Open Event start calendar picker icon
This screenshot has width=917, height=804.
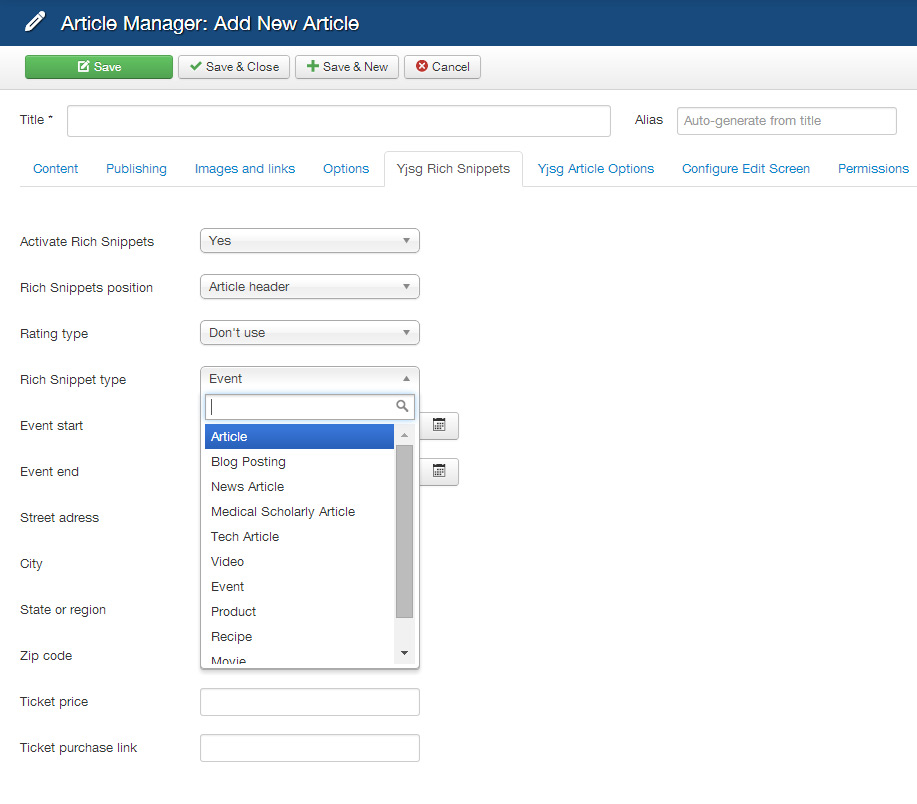(x=439, y=425)
